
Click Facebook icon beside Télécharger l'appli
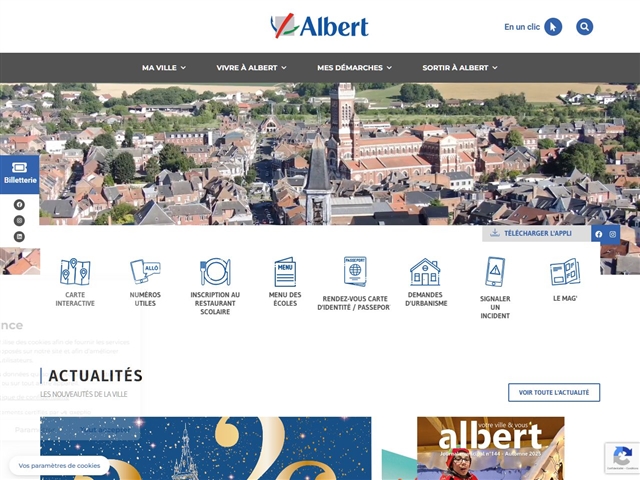point(598,234)
